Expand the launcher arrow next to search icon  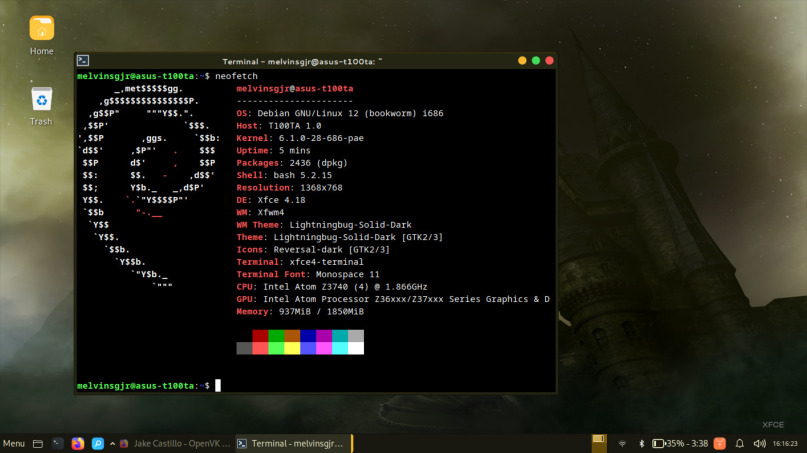[x=111, y=443]
